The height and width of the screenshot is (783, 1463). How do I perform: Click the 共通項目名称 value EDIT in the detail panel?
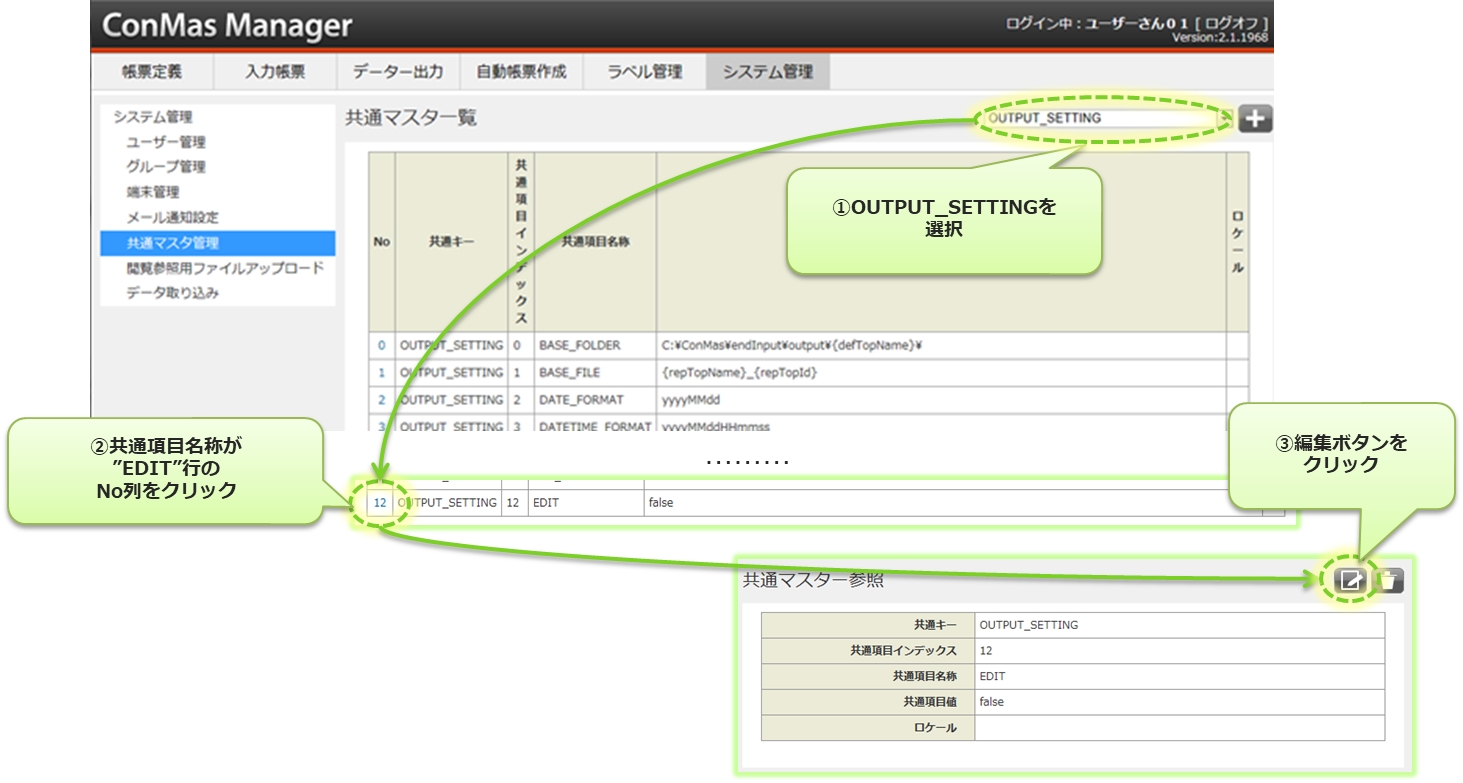(1179, 677)
